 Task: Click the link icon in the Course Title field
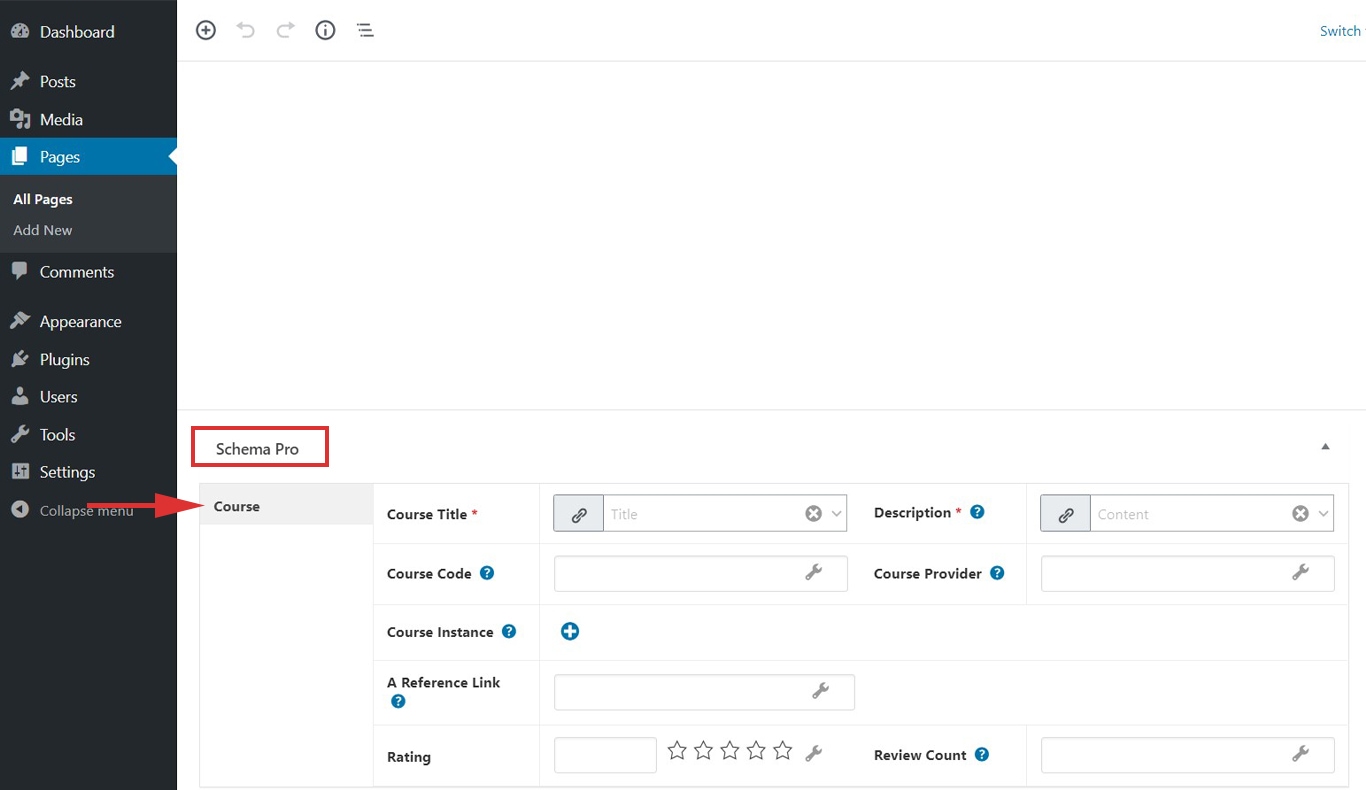pos(578,513)
